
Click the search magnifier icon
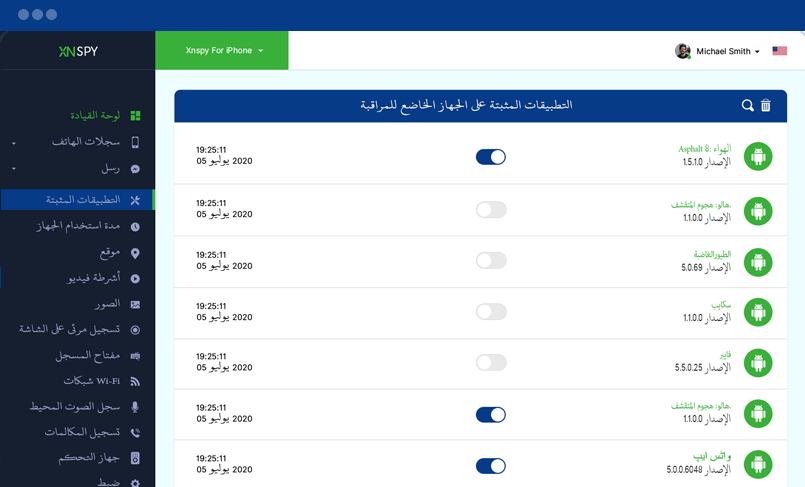click(x=747, y=106)
